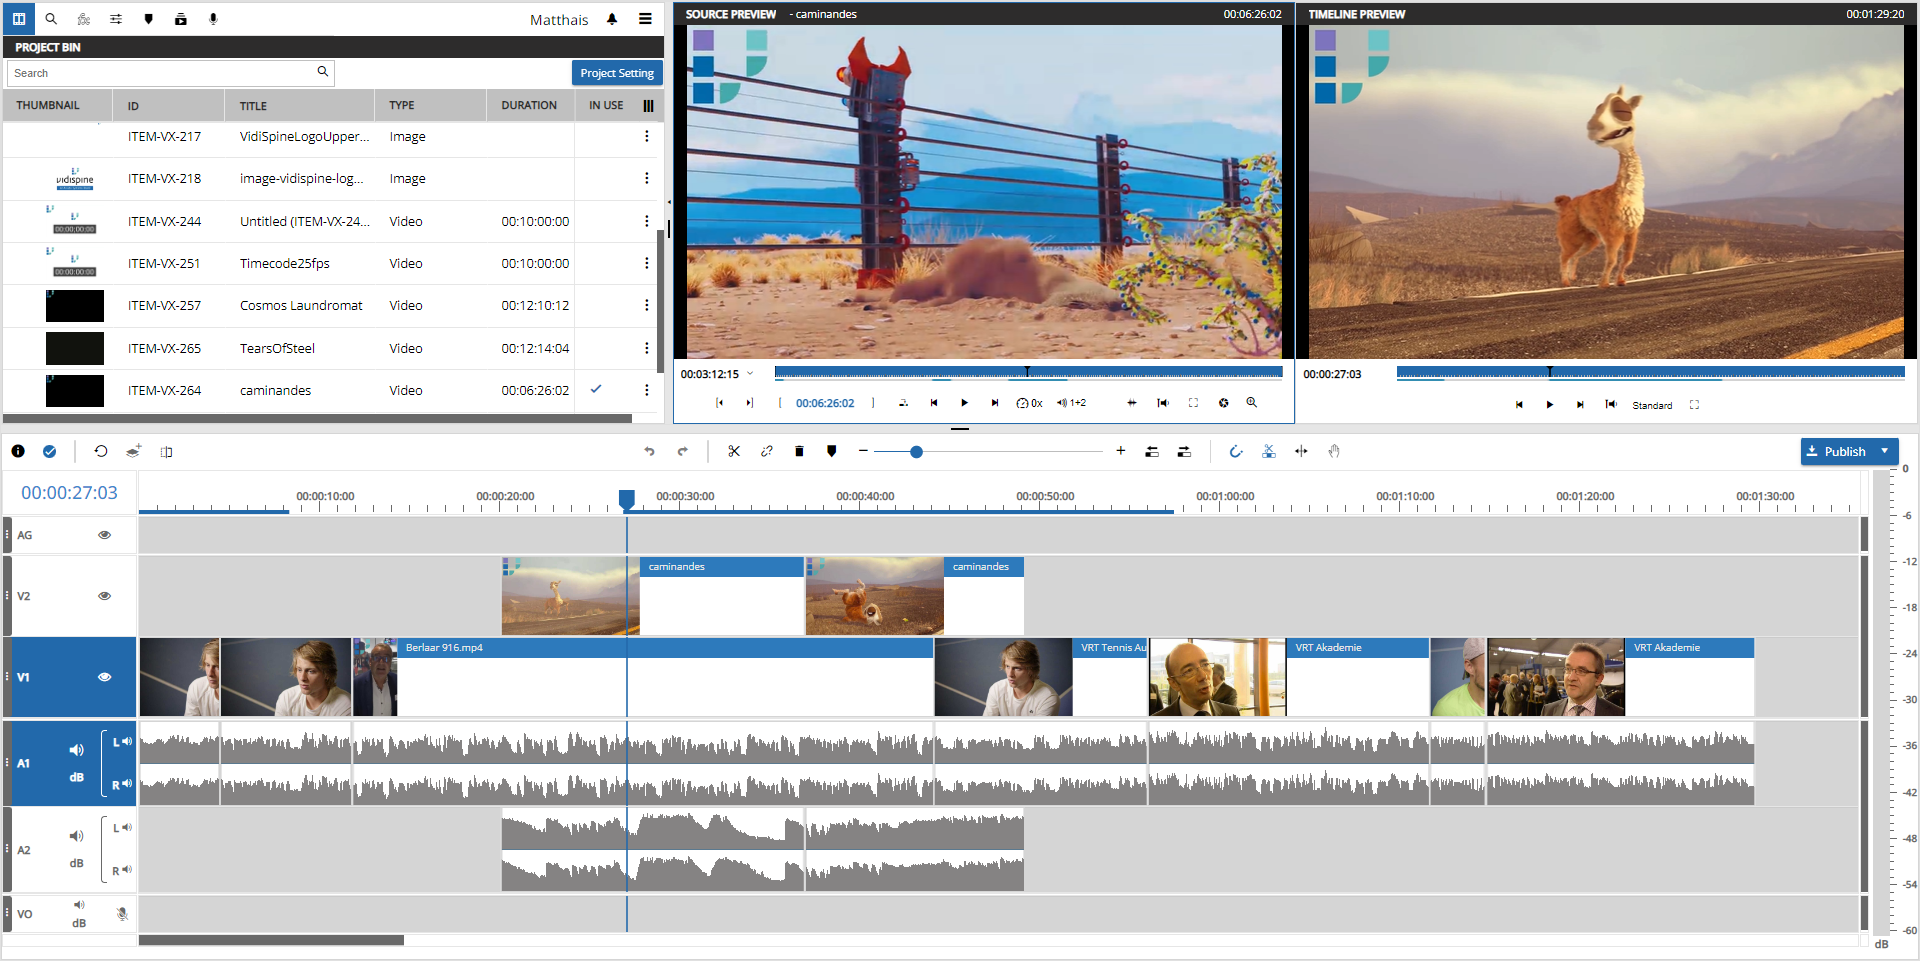
Task: Click the Project Setting button
Action: (616, 73)
